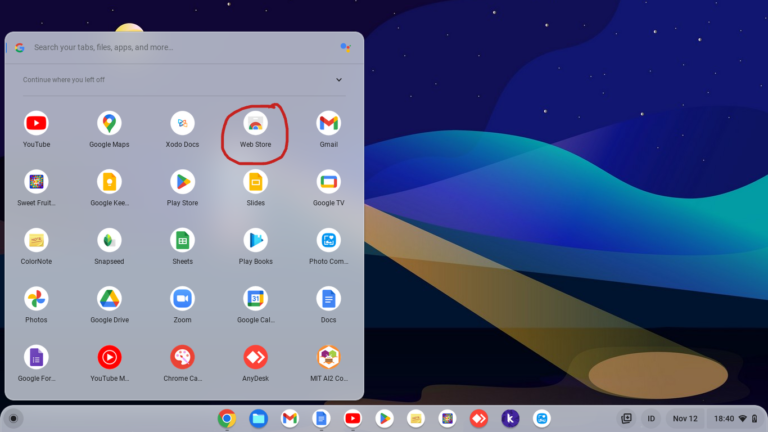Image resolution: width=768 pixels, height=432 pixels.
Task: Activate Google Assistant in the search bar
Action: 345,47
